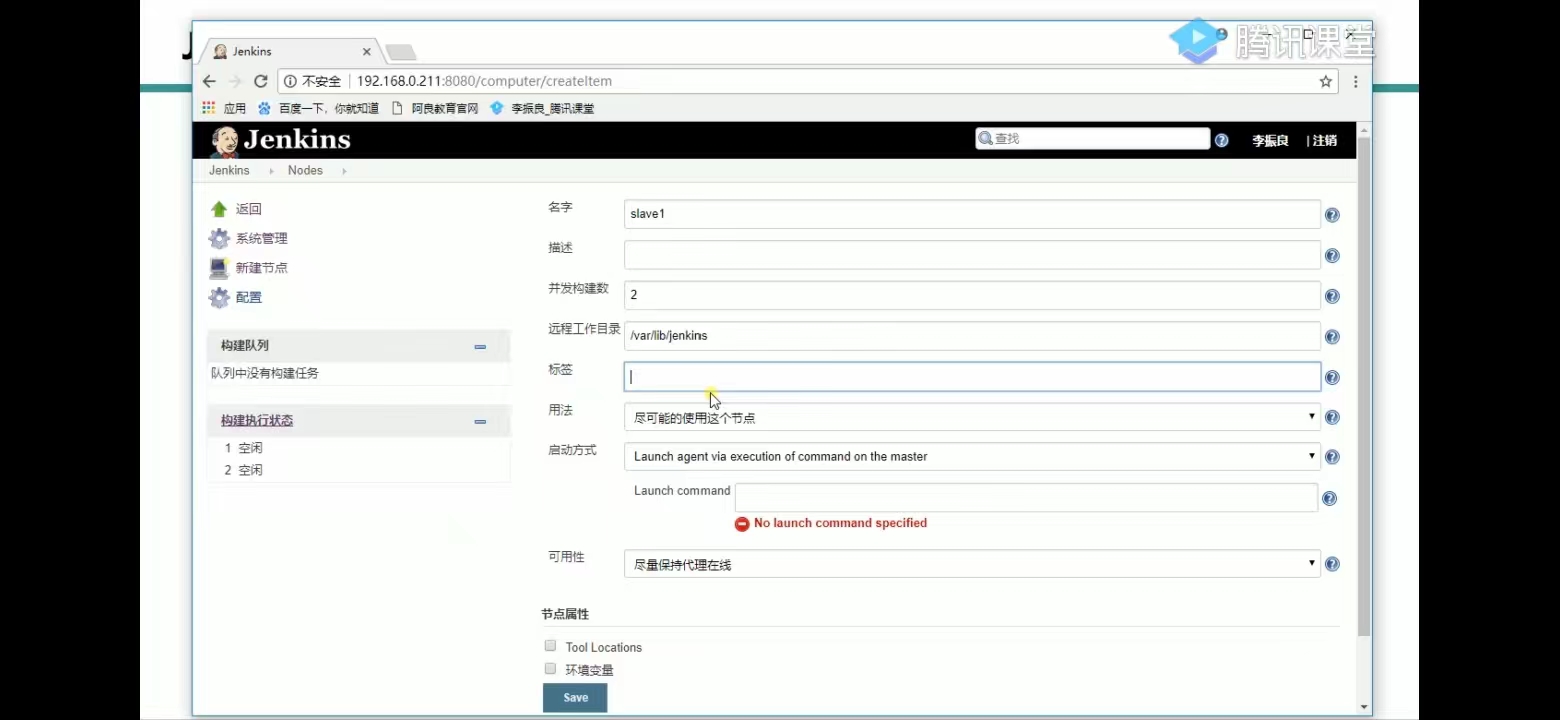Image resolution: width=1560 pixels, height=720 pixels.
Task: Open the 可用性 availability dropdown
Action: 972,564
